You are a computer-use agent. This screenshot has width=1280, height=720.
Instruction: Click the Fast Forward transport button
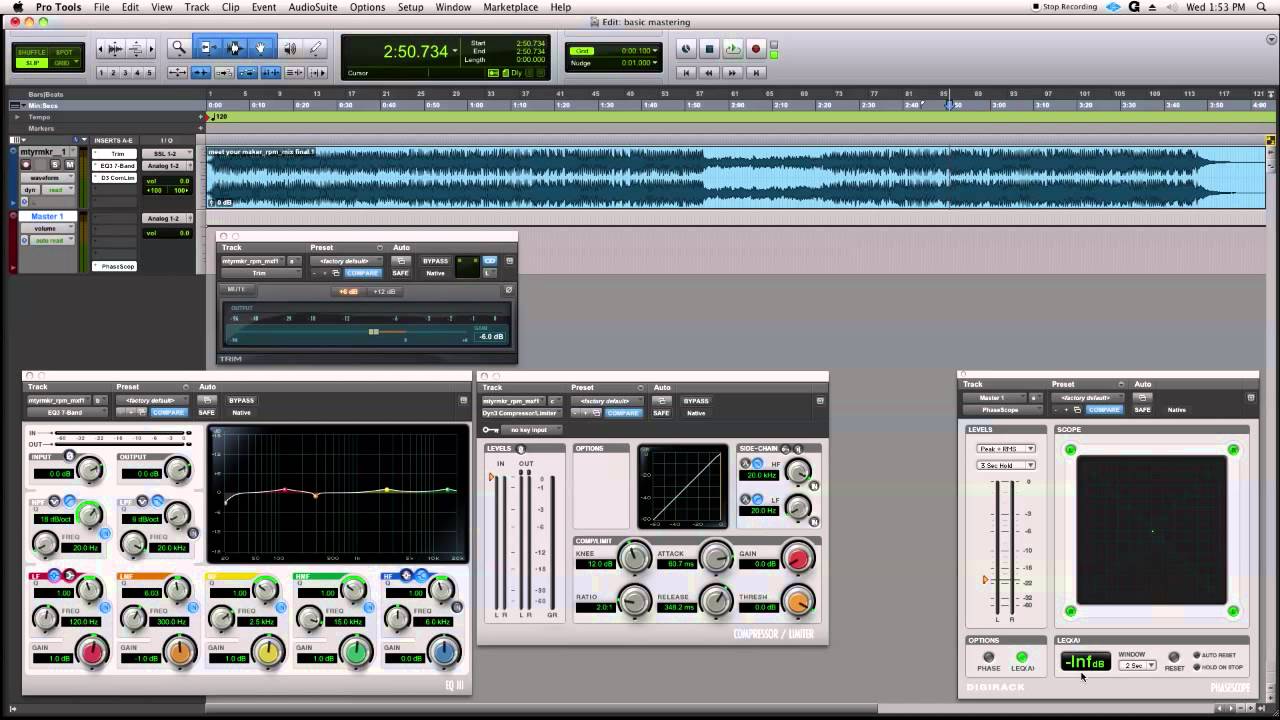coord(733,72)
